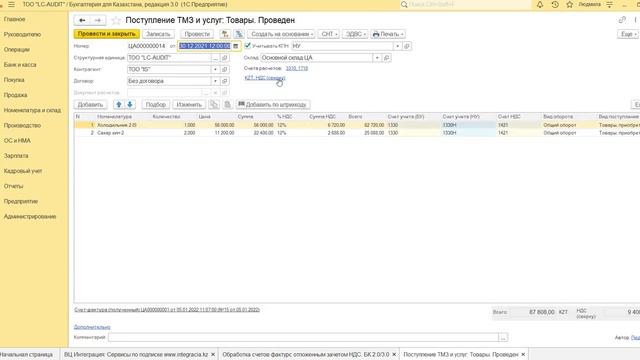Switch to Начальная страница tab
Viewport: 640px width, 360px height.
[x=27, y=354]
